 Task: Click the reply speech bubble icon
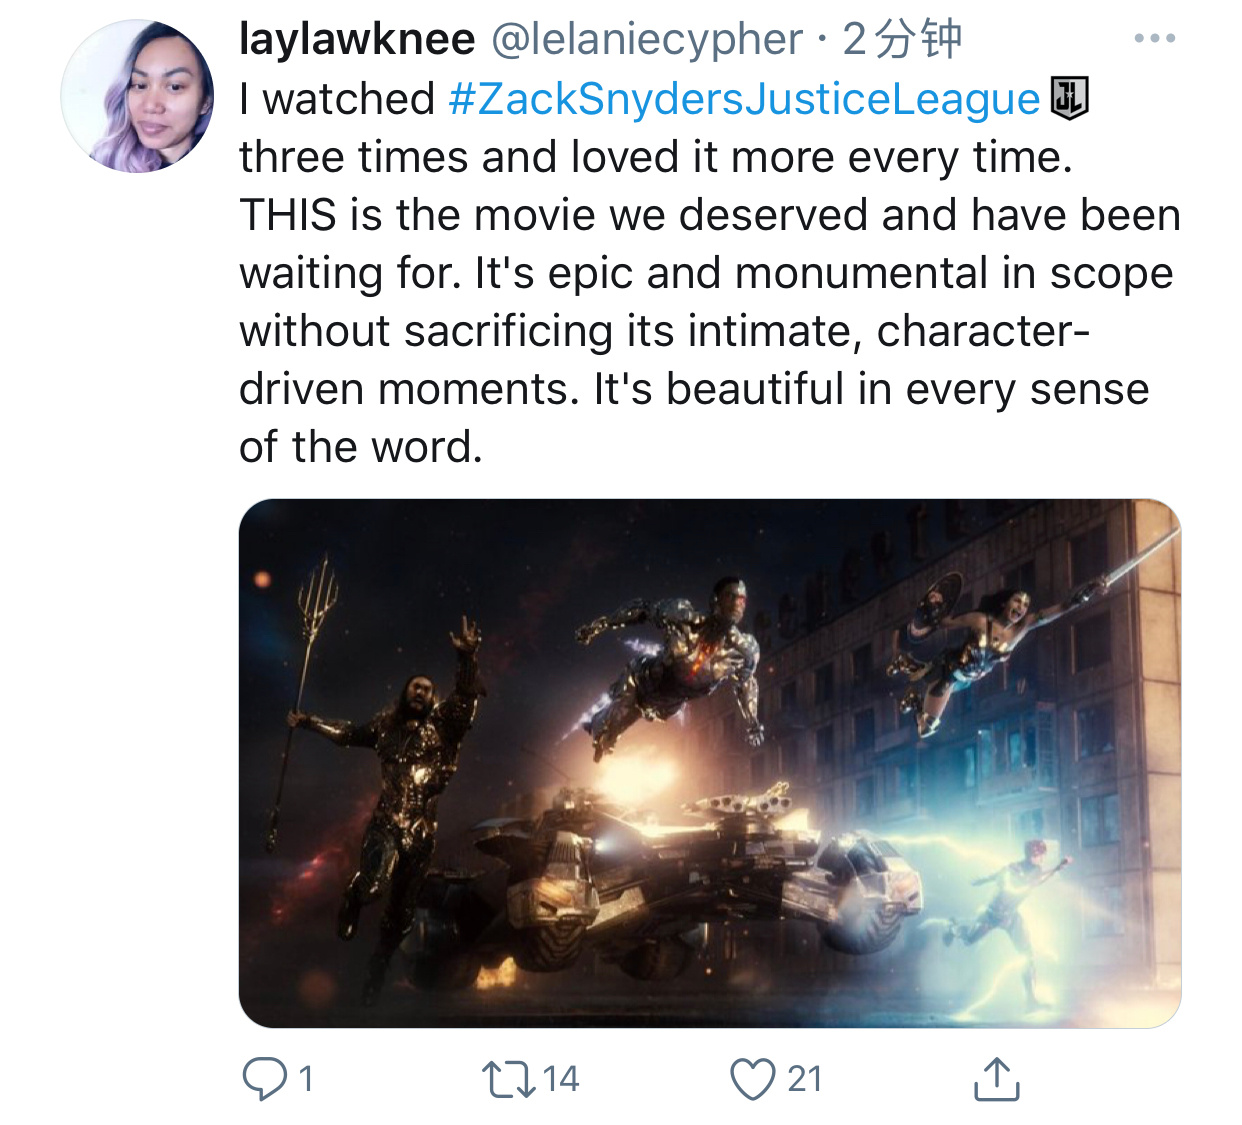point(264,1079)
